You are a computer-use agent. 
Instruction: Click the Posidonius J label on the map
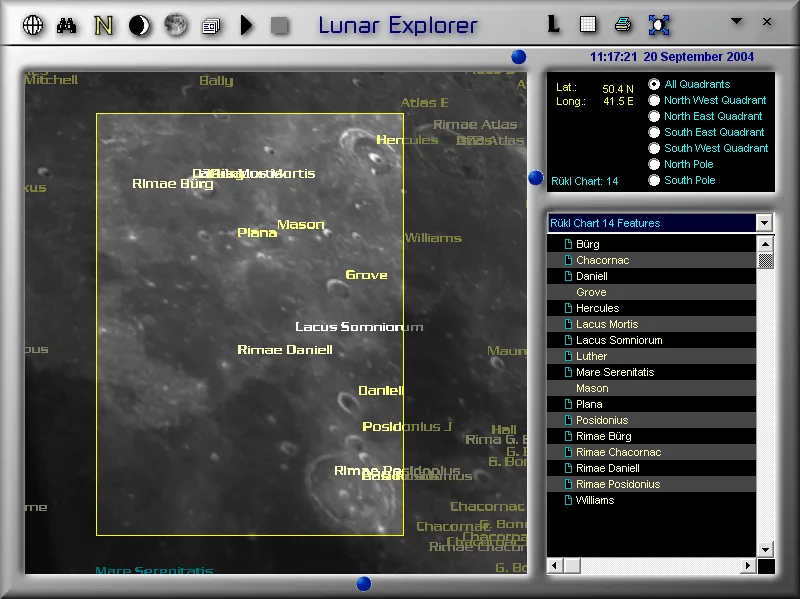pos(407,426)
